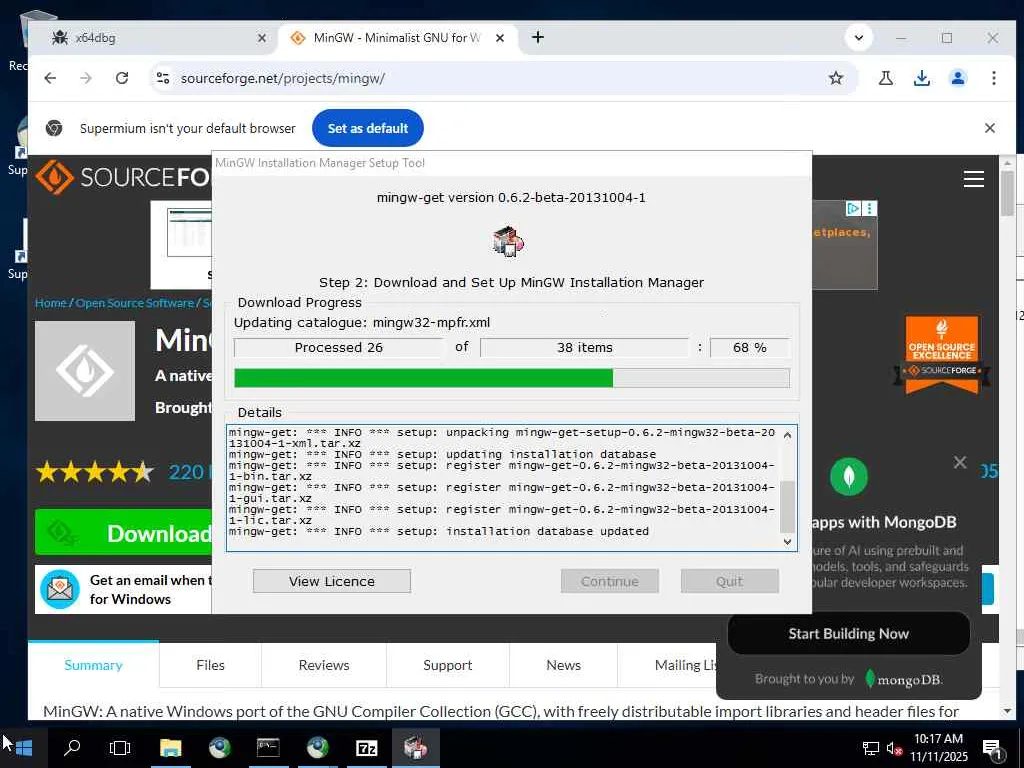Close the MongoDB advertisement popup
1024x768 pixels.
(x=959, y=462)
